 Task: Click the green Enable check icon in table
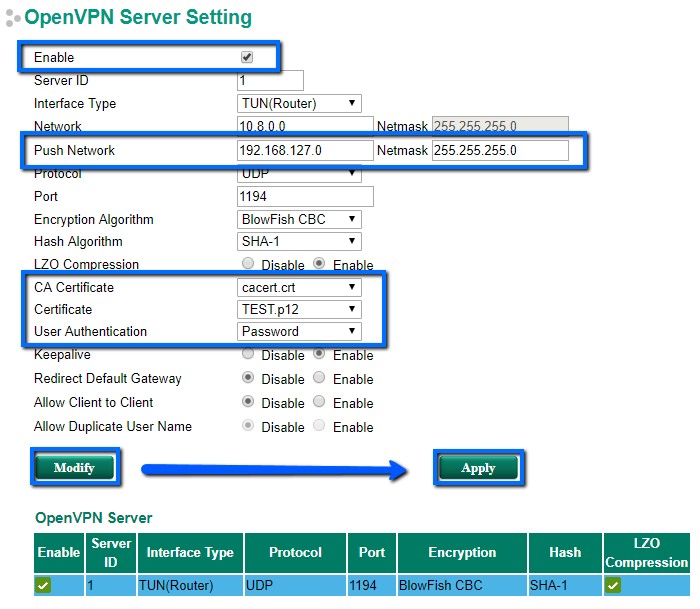pos(43,586)
